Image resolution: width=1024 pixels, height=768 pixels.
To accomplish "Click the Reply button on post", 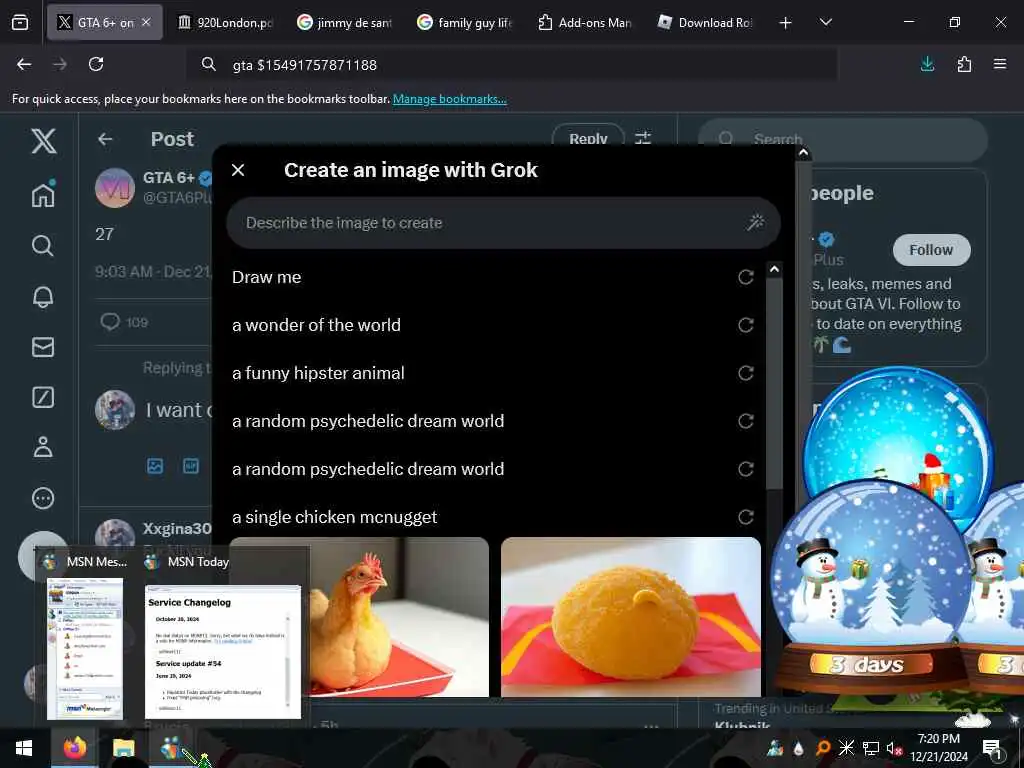I will point(588,138).
